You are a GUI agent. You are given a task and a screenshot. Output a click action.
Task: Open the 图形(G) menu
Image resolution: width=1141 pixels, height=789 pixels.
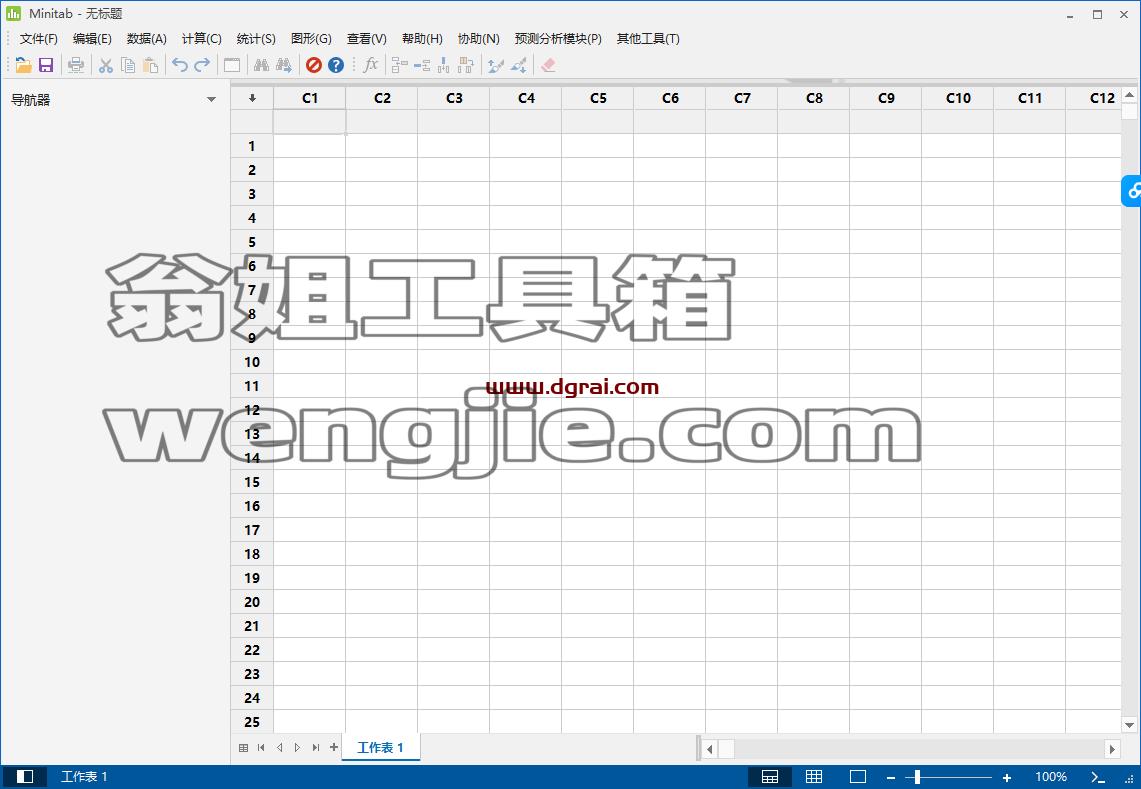(311, 39)
